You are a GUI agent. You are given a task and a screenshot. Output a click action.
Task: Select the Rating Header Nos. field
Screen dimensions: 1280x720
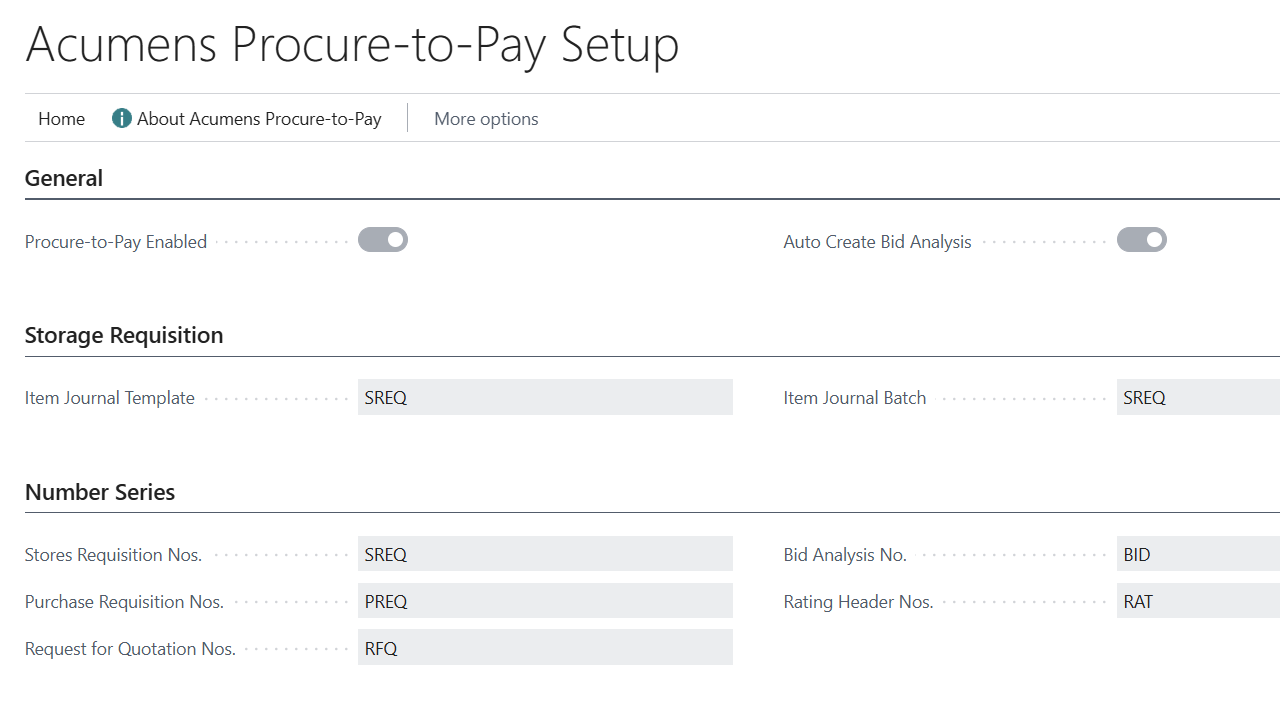point(1197,600)
